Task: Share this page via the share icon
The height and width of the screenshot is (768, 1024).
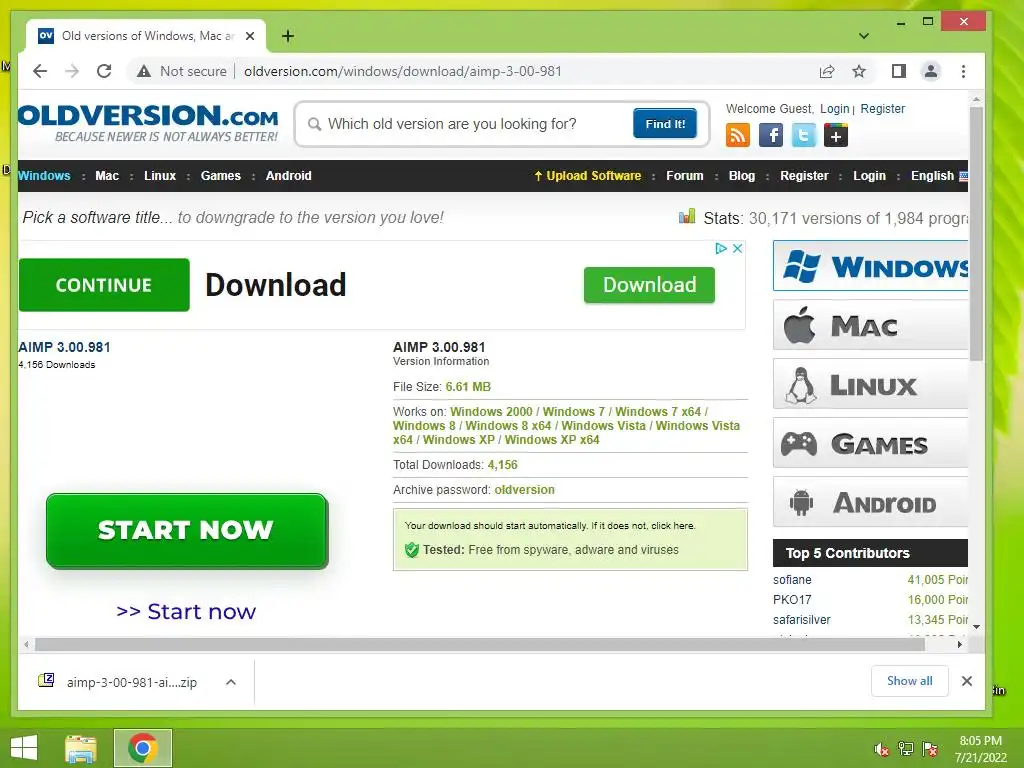Action: pos(827,71)
